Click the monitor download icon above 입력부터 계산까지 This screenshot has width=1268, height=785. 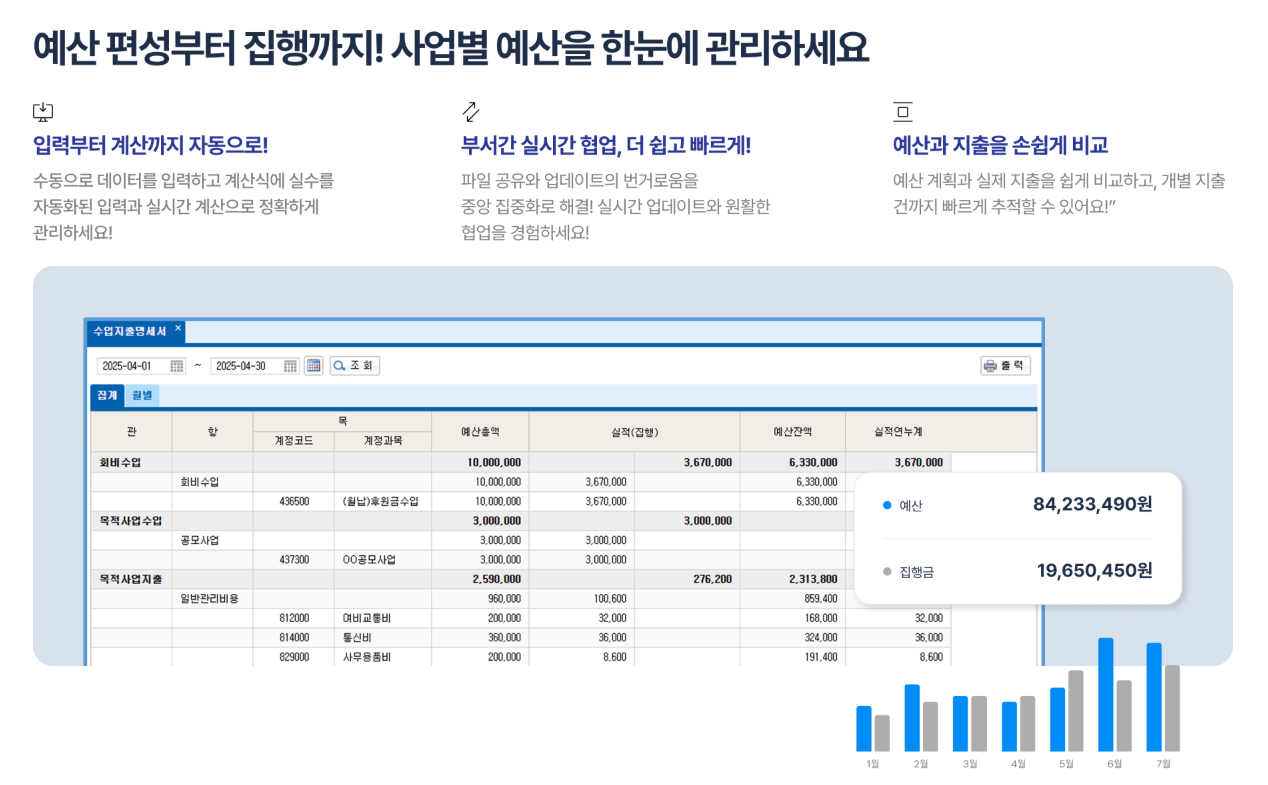[43, 111]
